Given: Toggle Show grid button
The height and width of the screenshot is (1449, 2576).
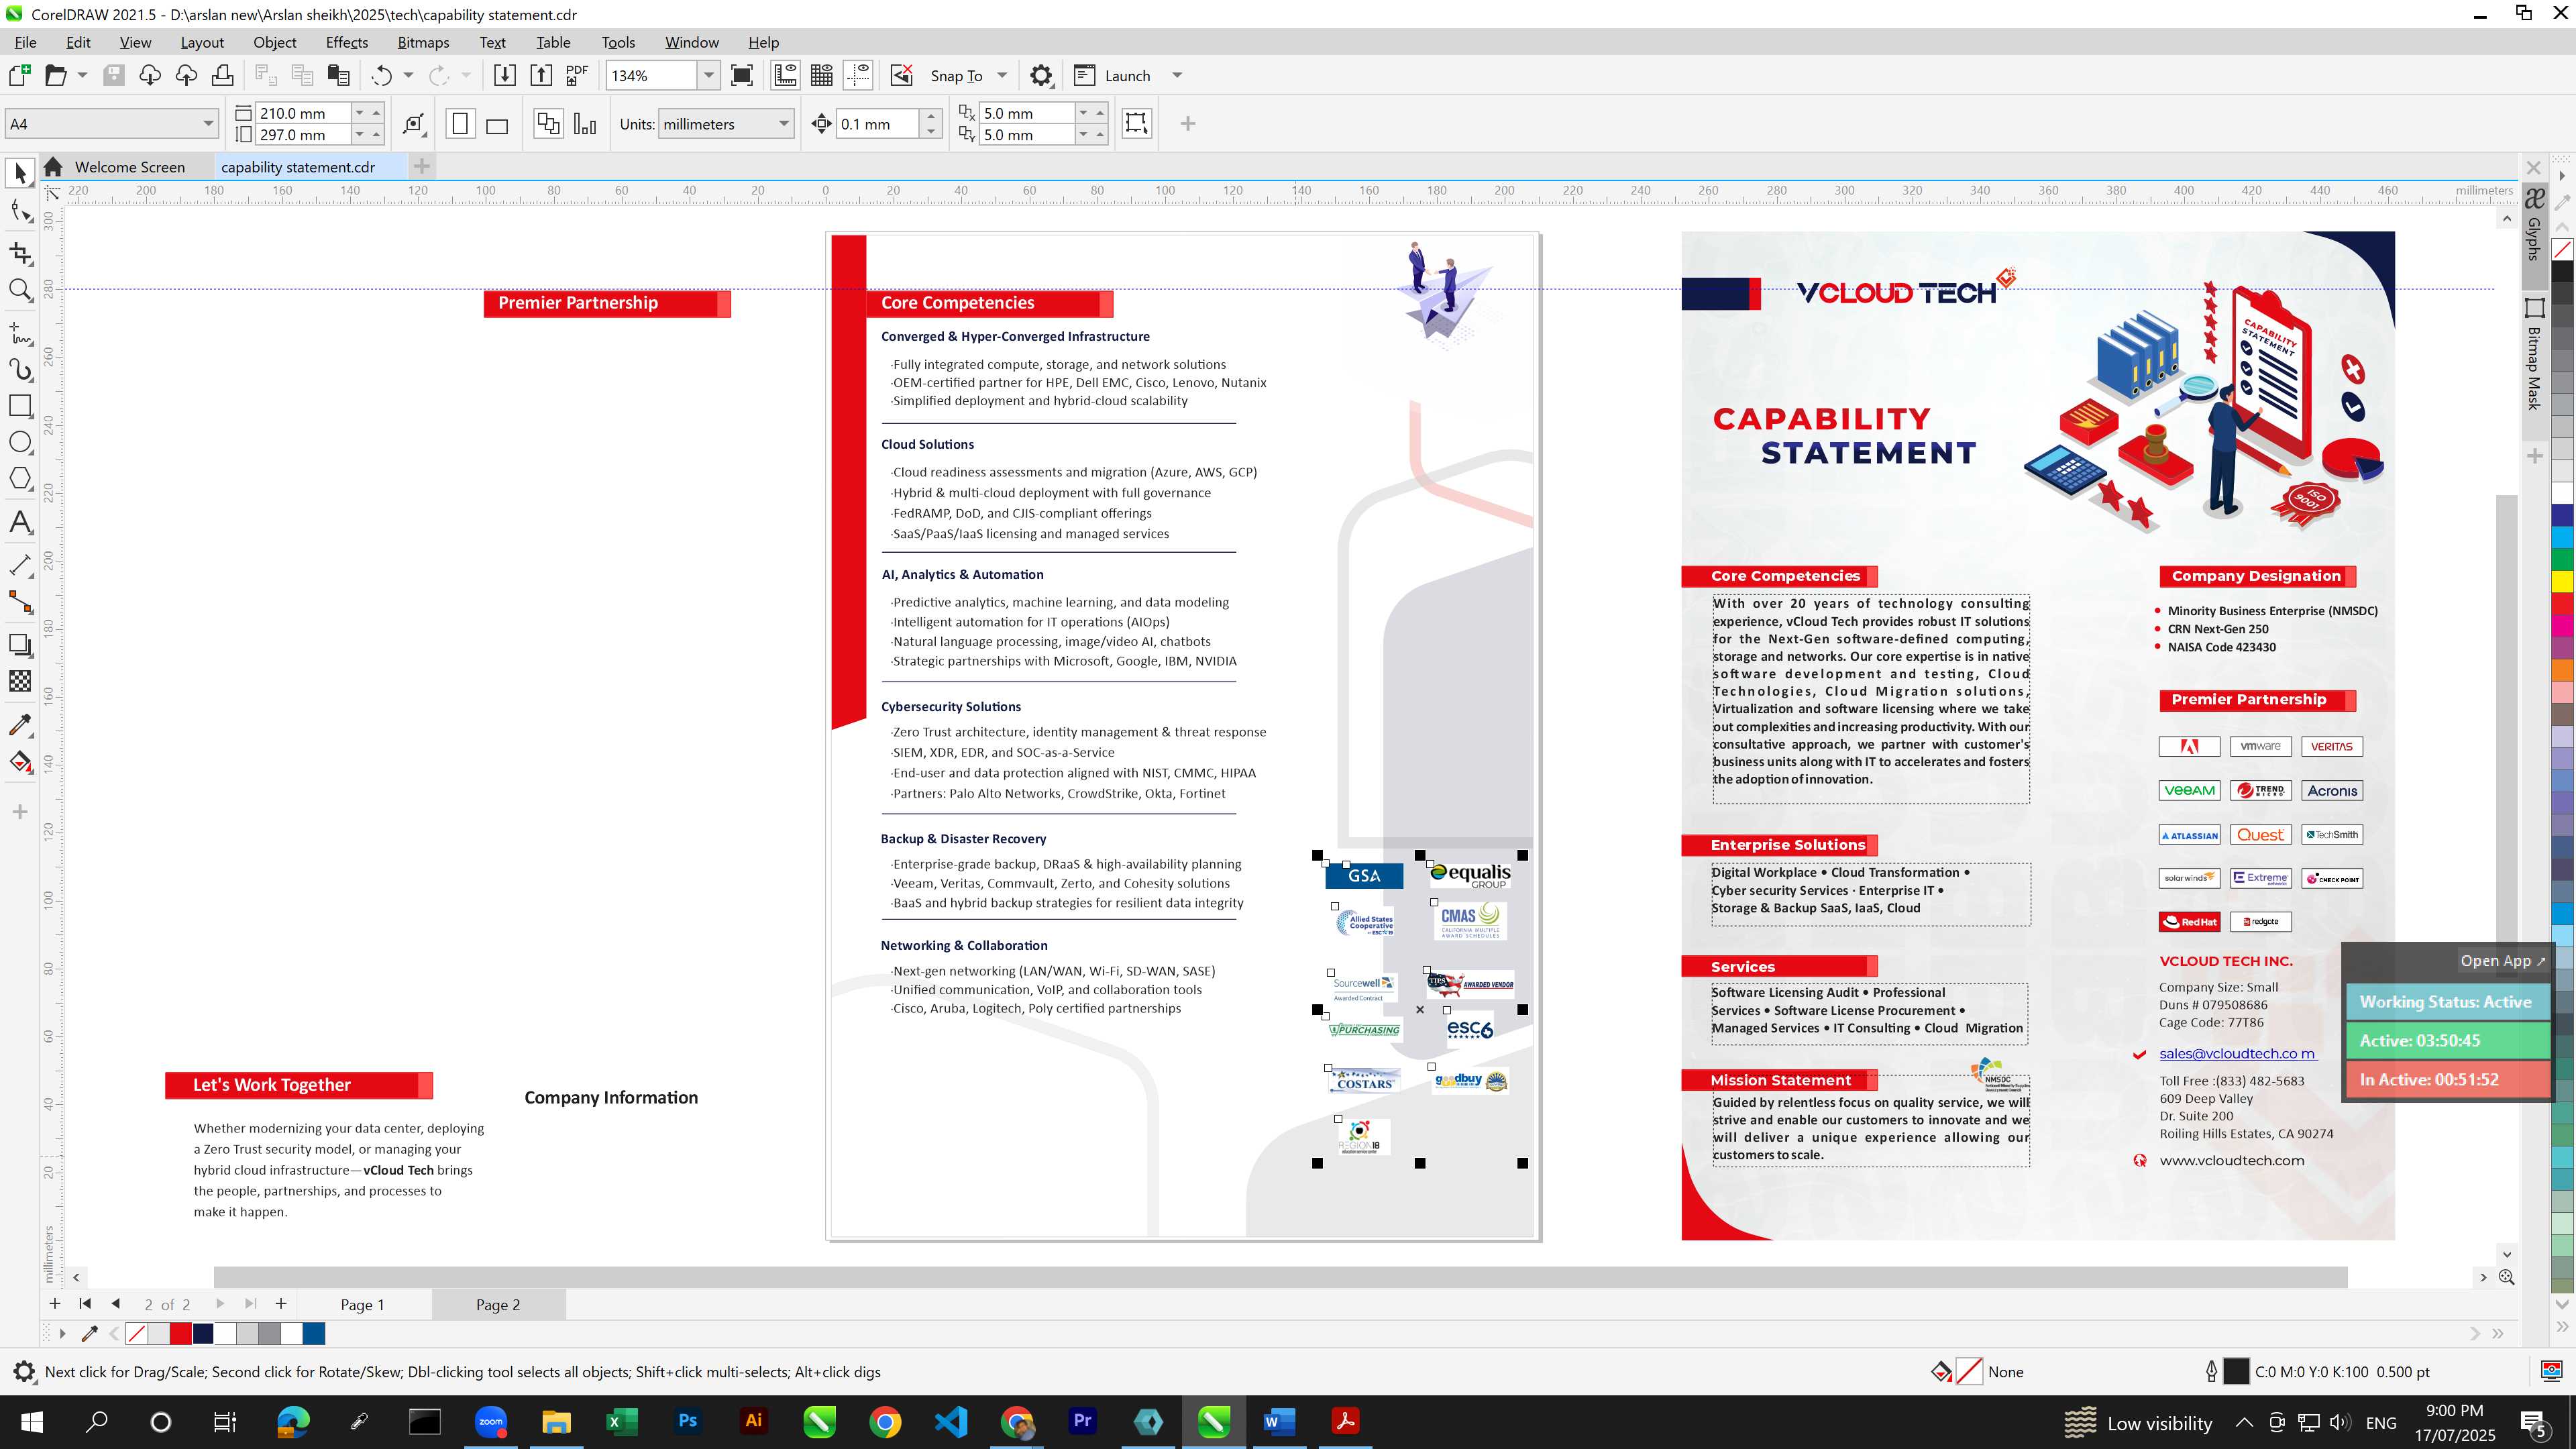Looking at the screenshot, I should (822, 75).
